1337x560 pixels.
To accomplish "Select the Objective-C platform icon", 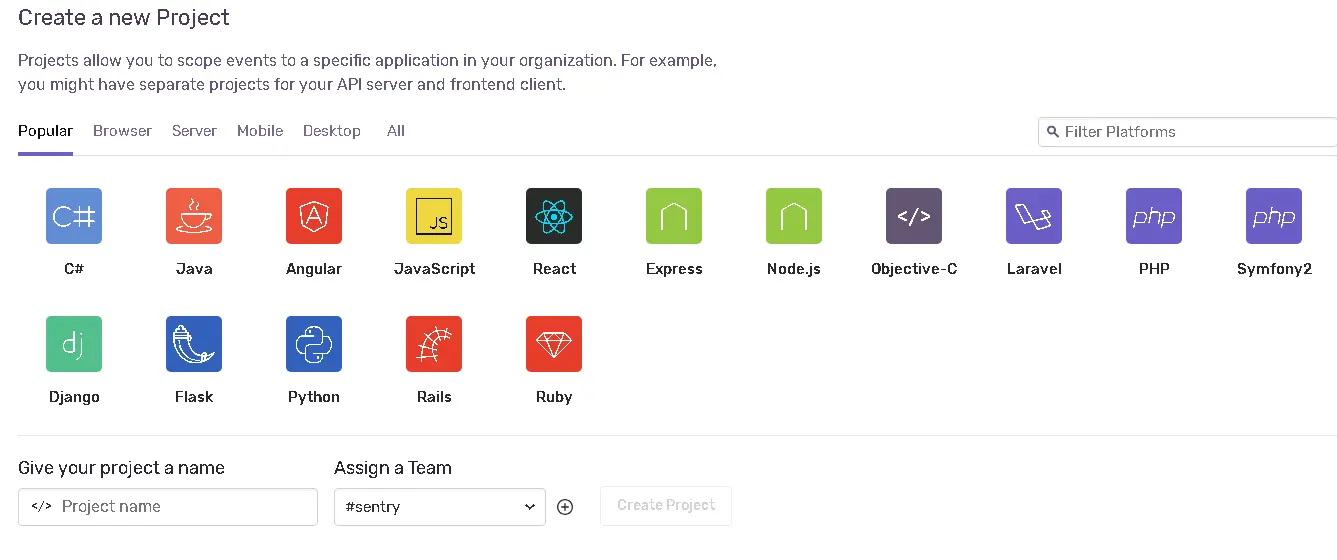I will (x=914, y=216).
